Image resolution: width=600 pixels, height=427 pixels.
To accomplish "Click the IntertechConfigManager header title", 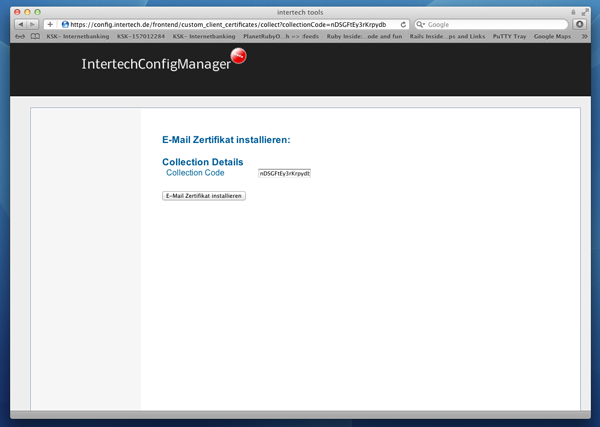I will pyautogui.click(x=156, y=64).
